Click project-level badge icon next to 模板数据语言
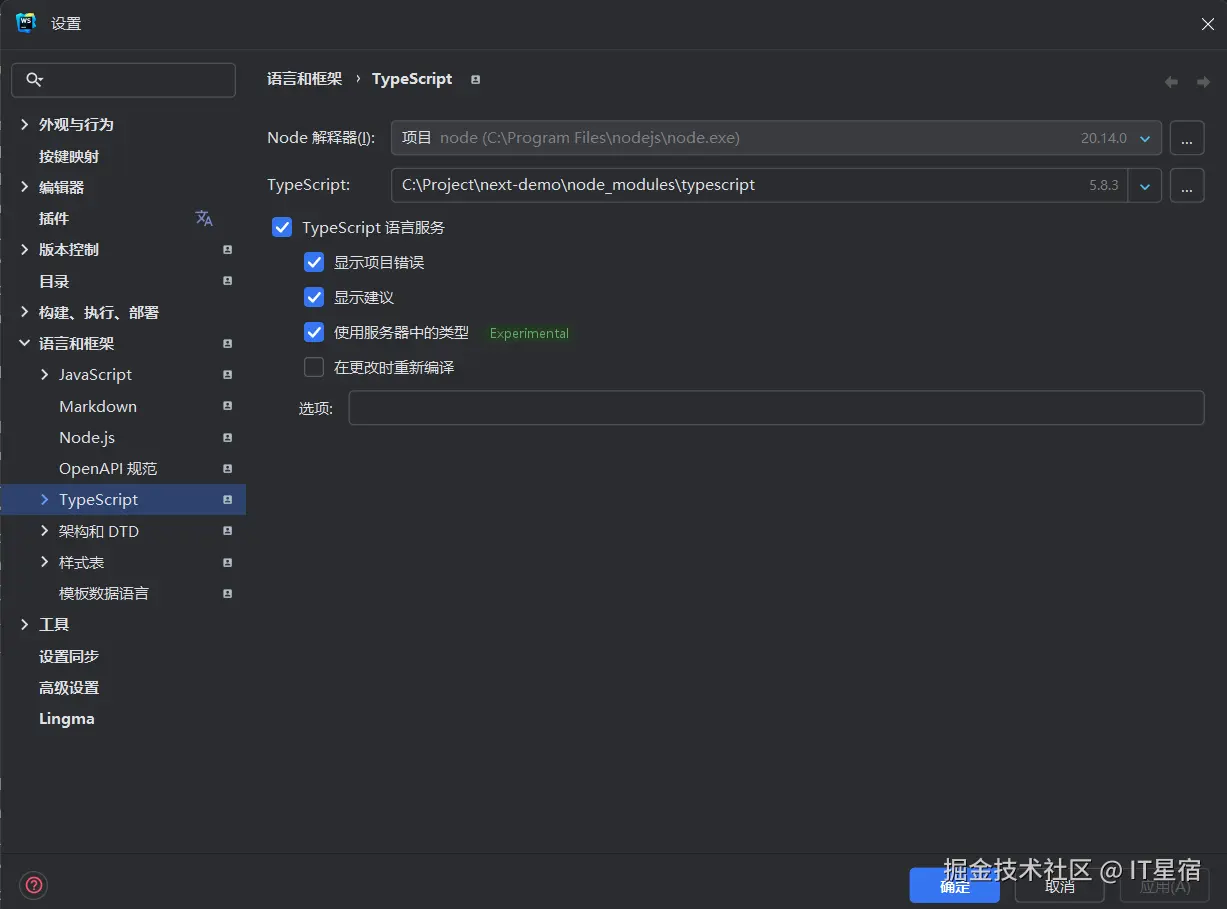This screenshot has height=909, width=1227. 228,594
